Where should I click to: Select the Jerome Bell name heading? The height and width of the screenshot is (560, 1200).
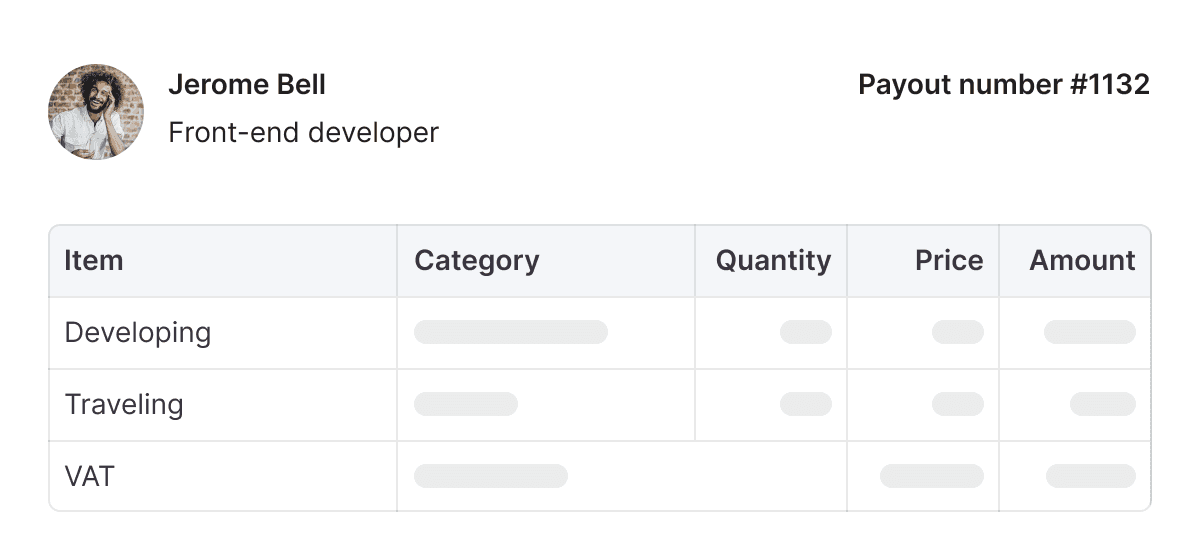(247, 85)
